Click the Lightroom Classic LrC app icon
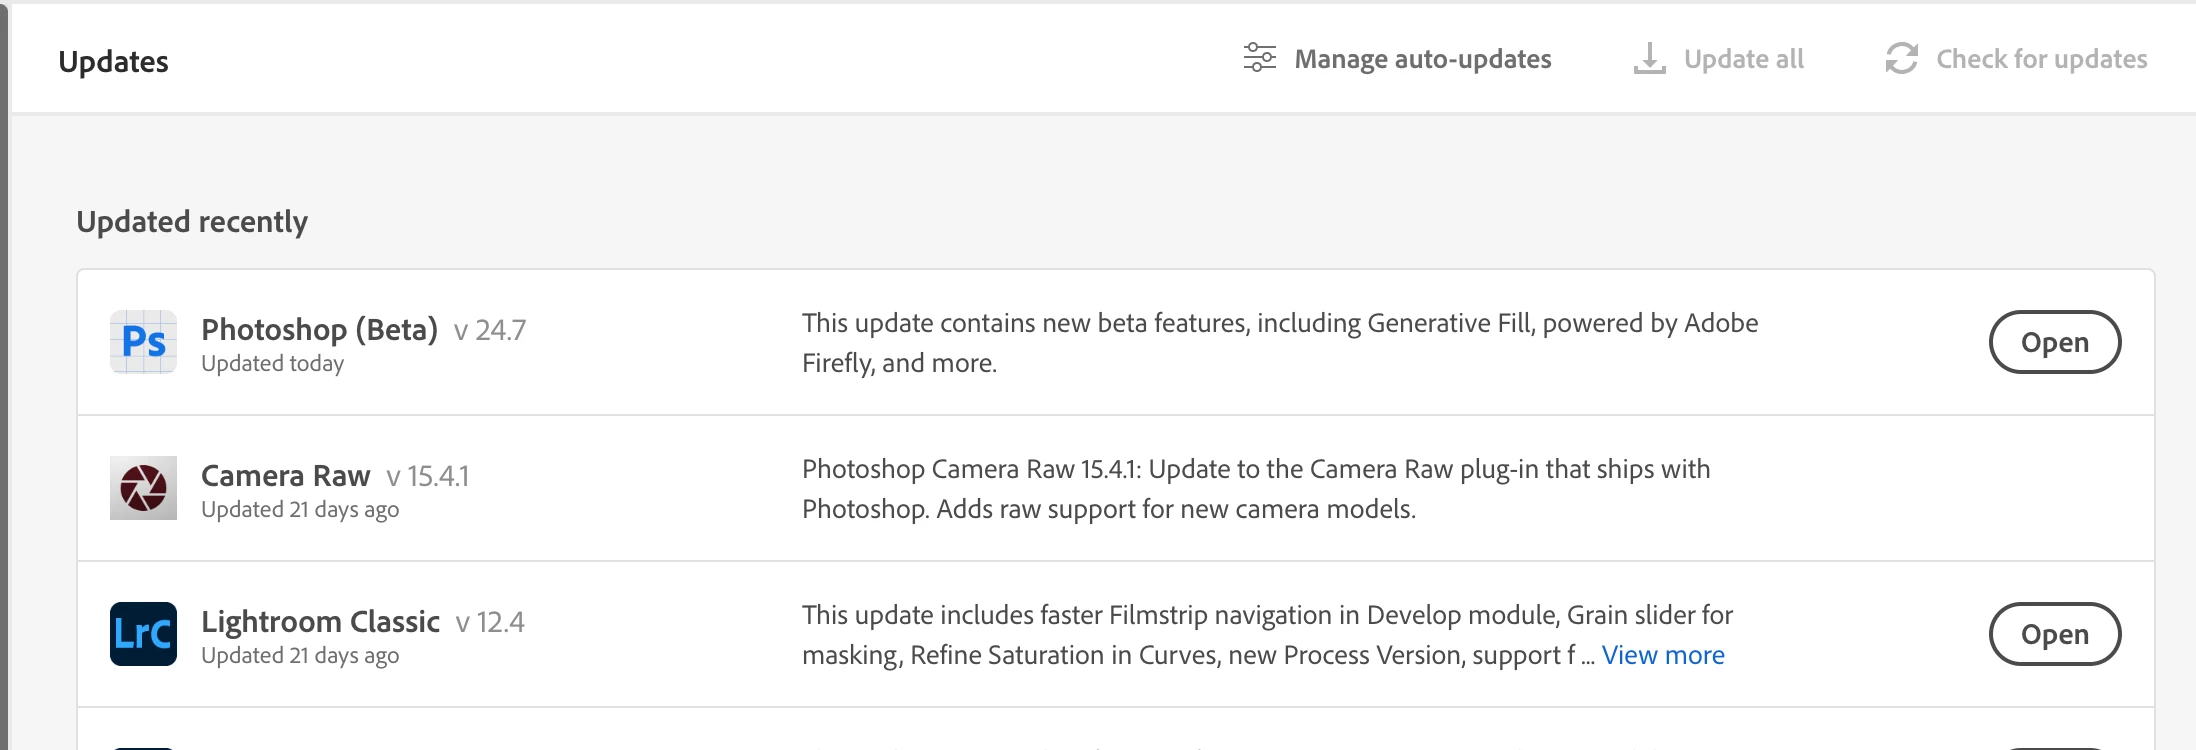Viewport: 2196px width, 750px height. tap(143, 634)
